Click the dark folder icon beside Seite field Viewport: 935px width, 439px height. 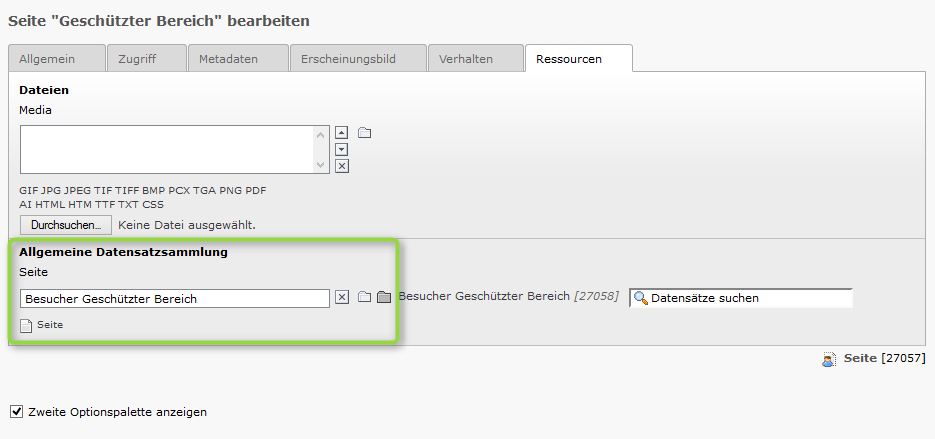tap(384, 296)
